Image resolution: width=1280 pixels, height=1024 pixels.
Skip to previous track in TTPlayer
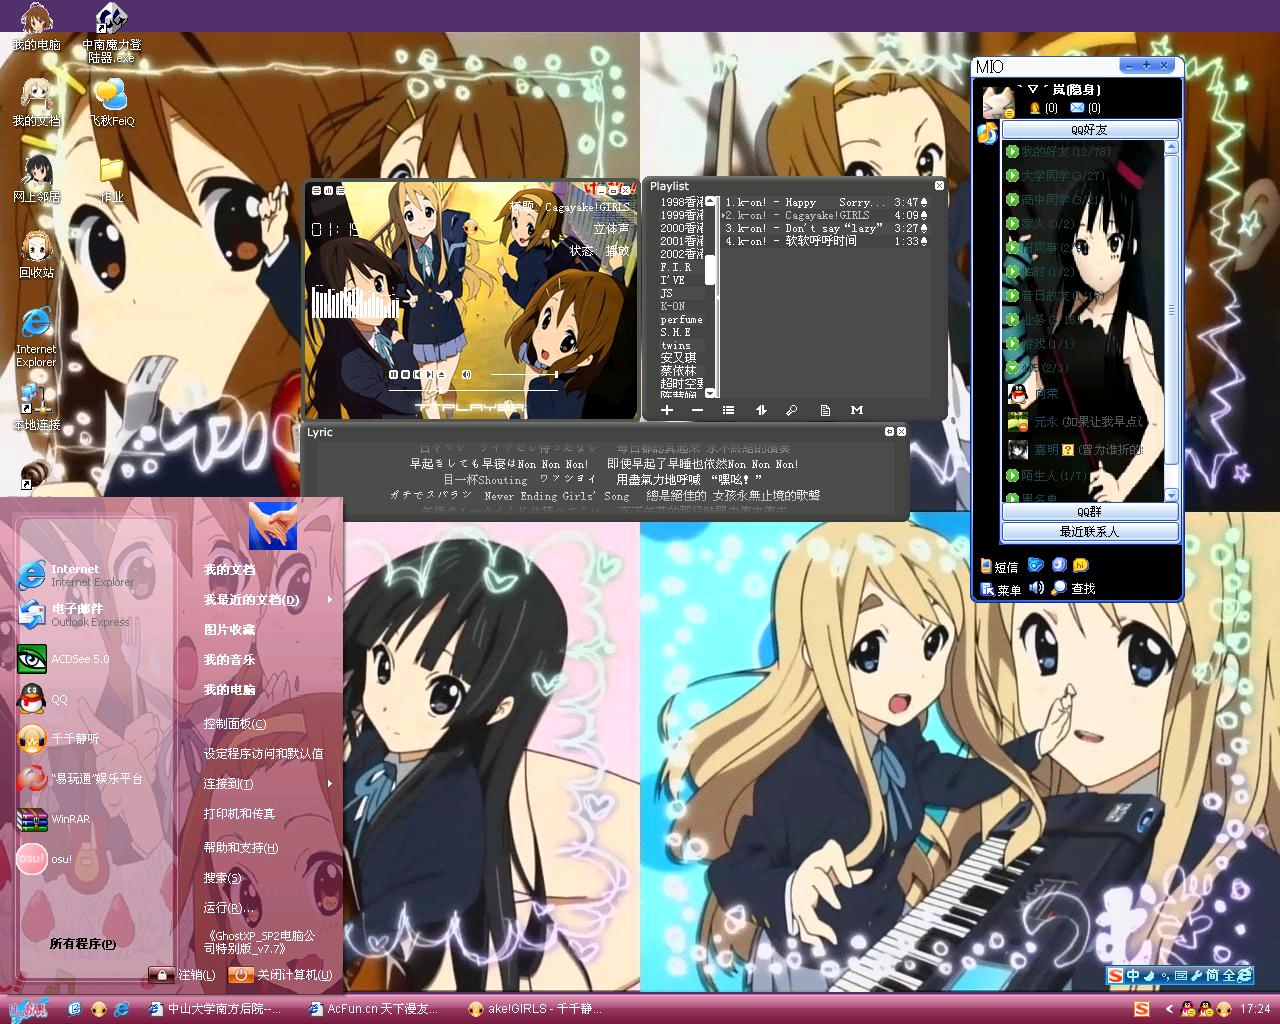point(417,375)
